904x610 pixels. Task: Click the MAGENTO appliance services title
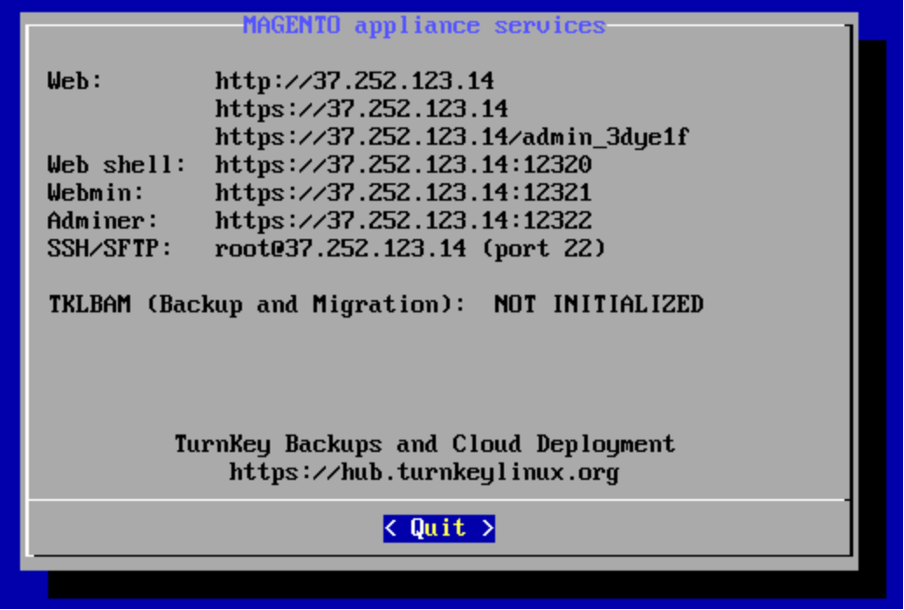click(424, 25)
